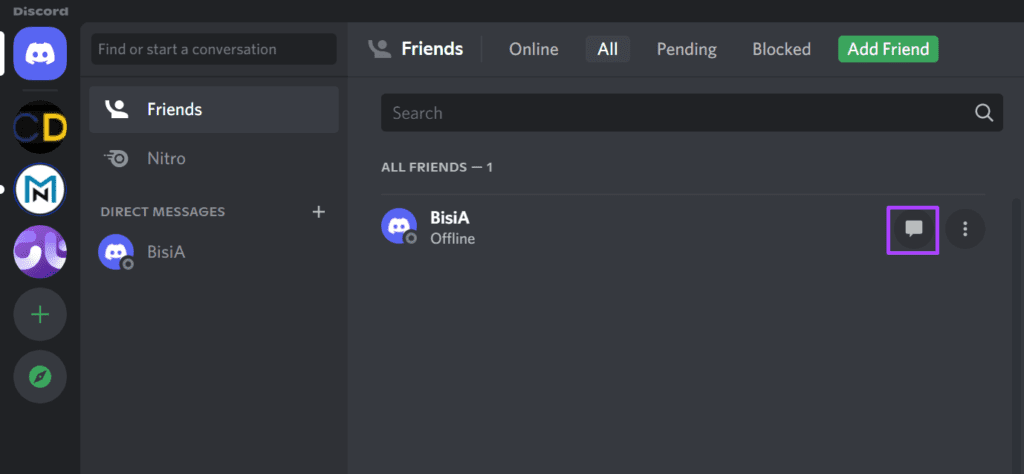View the Blocked tab
1024x474 pixels.
tap(781, 49)
